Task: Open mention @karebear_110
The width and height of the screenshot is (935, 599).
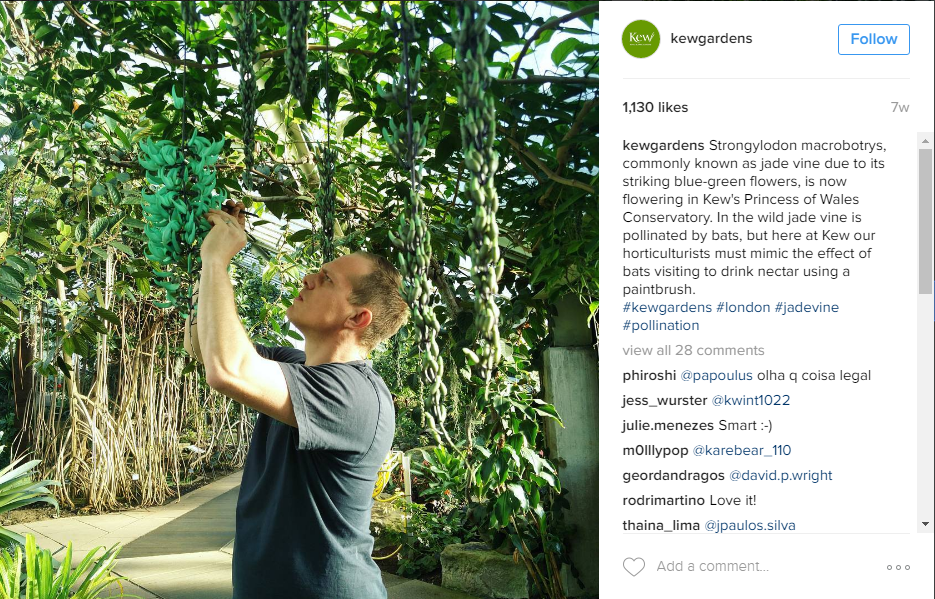Action: click(742, 451)
